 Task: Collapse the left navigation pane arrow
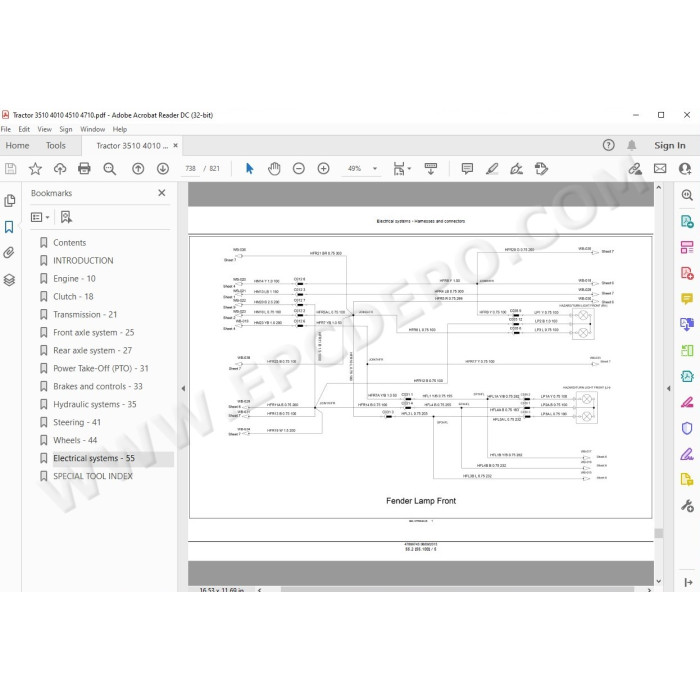tap(183, 388)
